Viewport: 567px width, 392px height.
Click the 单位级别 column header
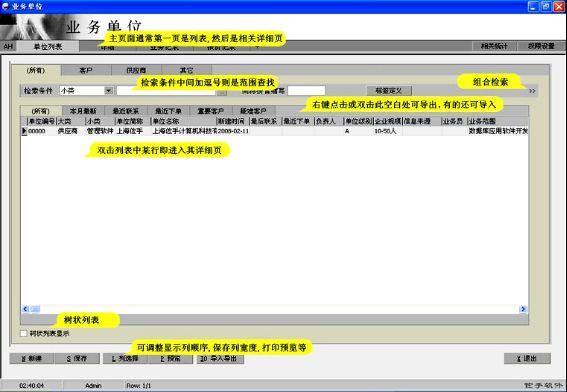pyautogui.click(x=358, y=121)
